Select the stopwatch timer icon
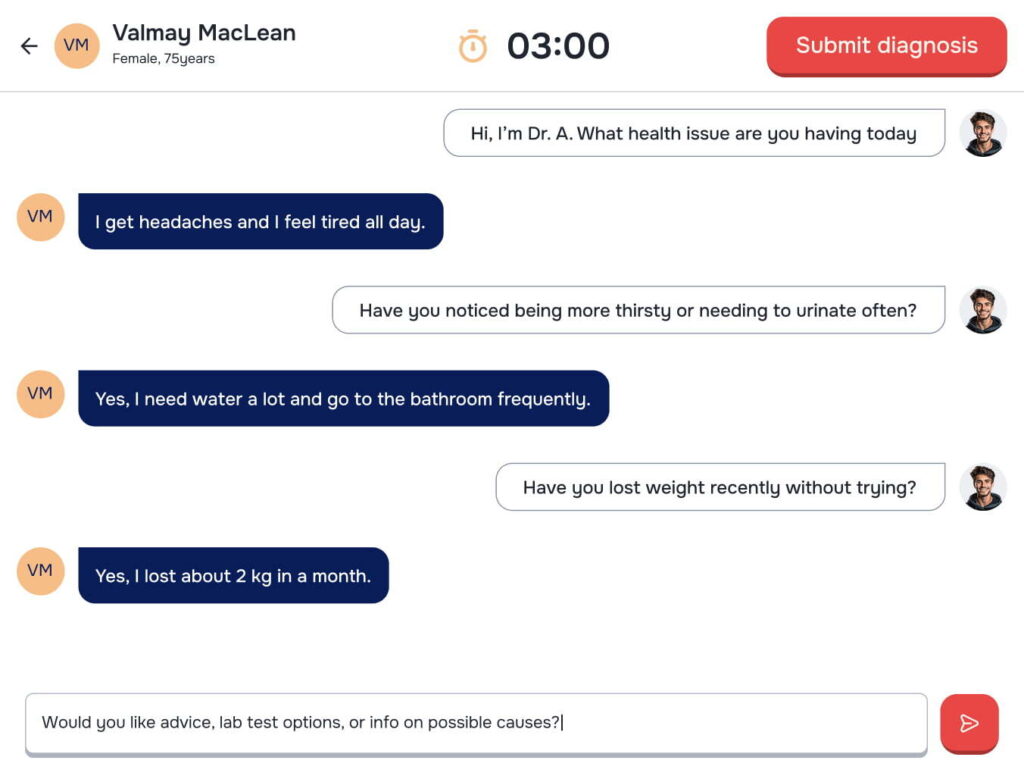 [473, 45]
